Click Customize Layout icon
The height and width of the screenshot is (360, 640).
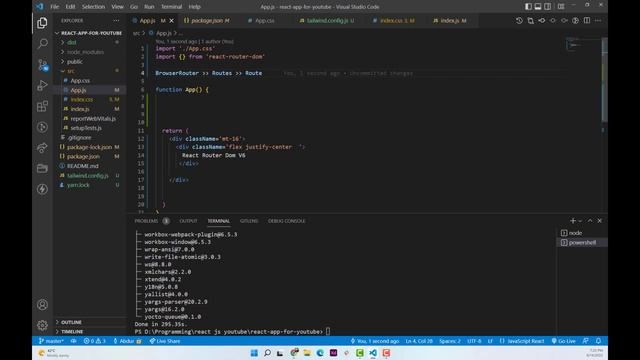561,7
